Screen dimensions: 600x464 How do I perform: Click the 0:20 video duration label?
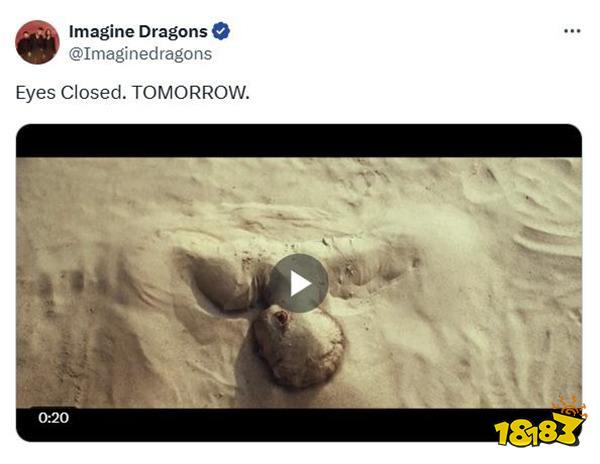tap(54, 417)
